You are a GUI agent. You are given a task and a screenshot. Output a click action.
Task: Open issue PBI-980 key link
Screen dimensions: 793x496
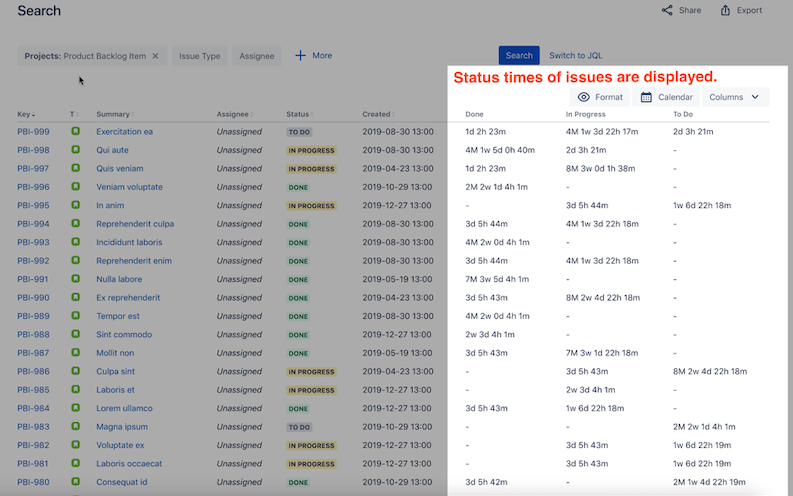[33, 482]
